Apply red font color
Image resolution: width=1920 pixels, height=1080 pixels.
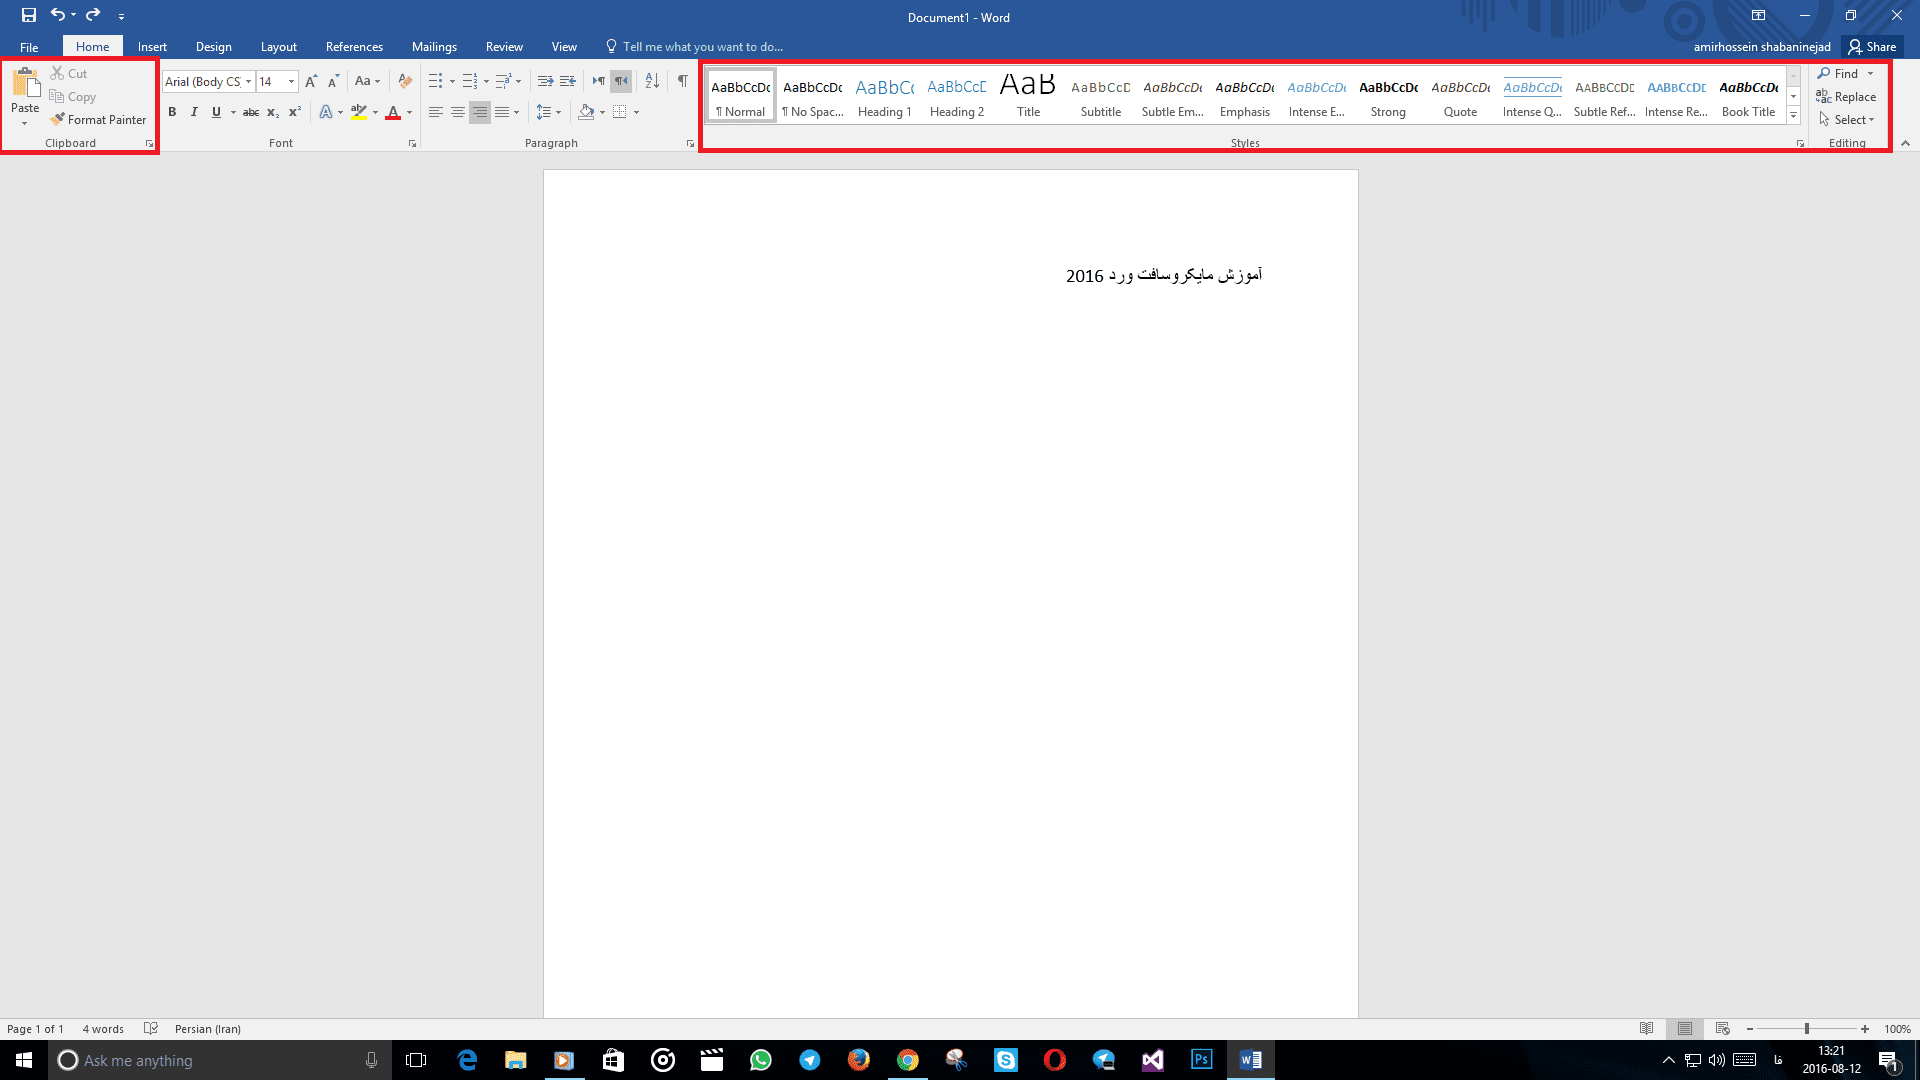click(393, 112)
